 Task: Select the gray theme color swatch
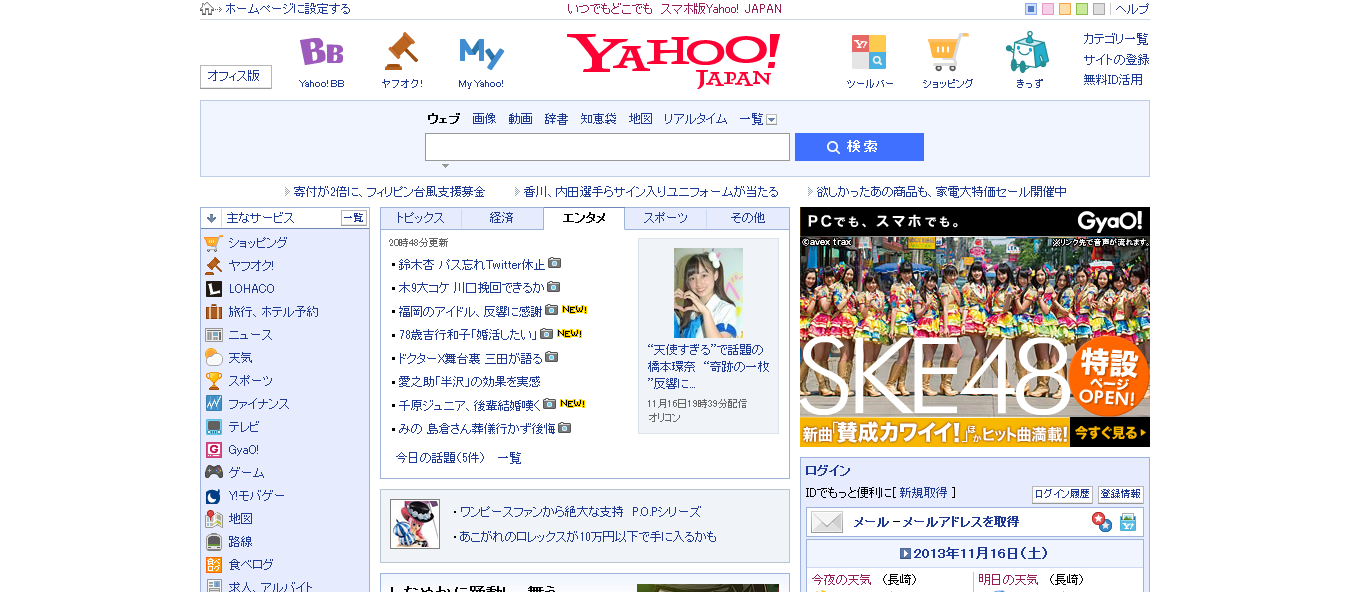[x=1099, y=9]
